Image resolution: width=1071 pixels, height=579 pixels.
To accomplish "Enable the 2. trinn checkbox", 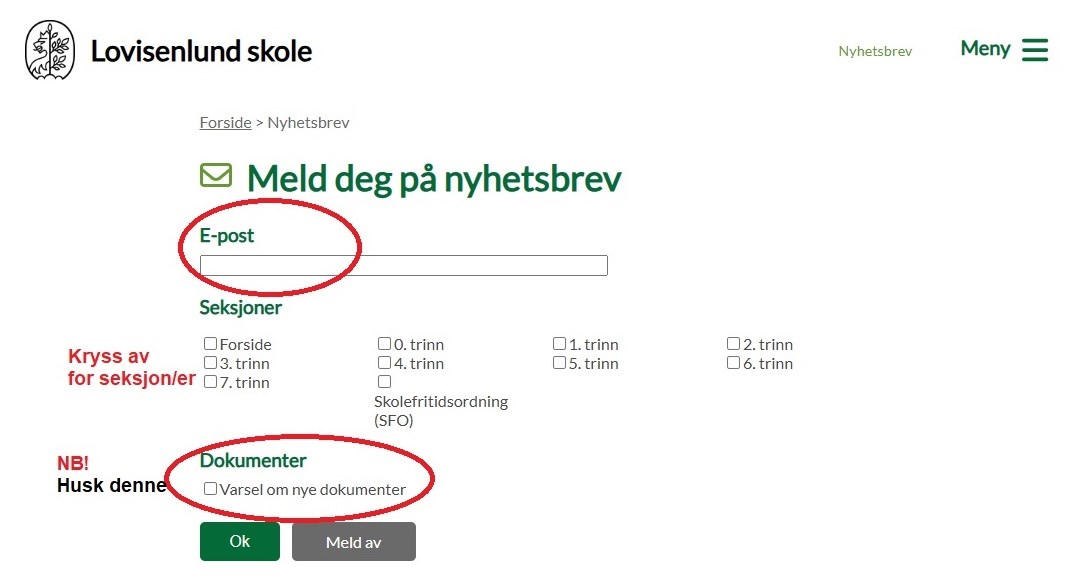I will [733, 344].
